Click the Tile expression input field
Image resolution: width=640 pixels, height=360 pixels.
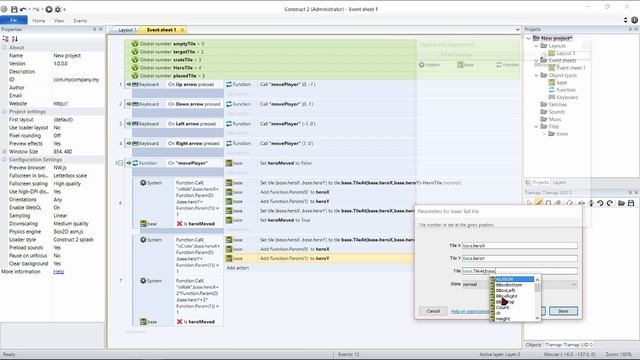(x=520, y=271)
